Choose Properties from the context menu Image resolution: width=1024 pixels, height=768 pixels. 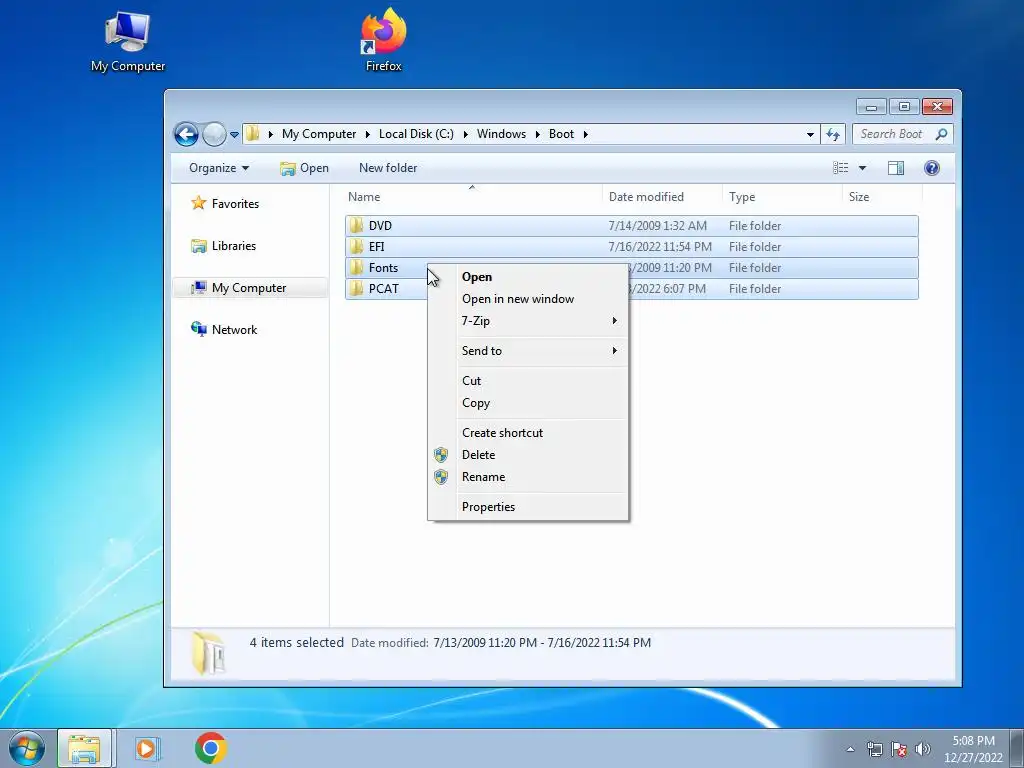click(x=528, y=507)
